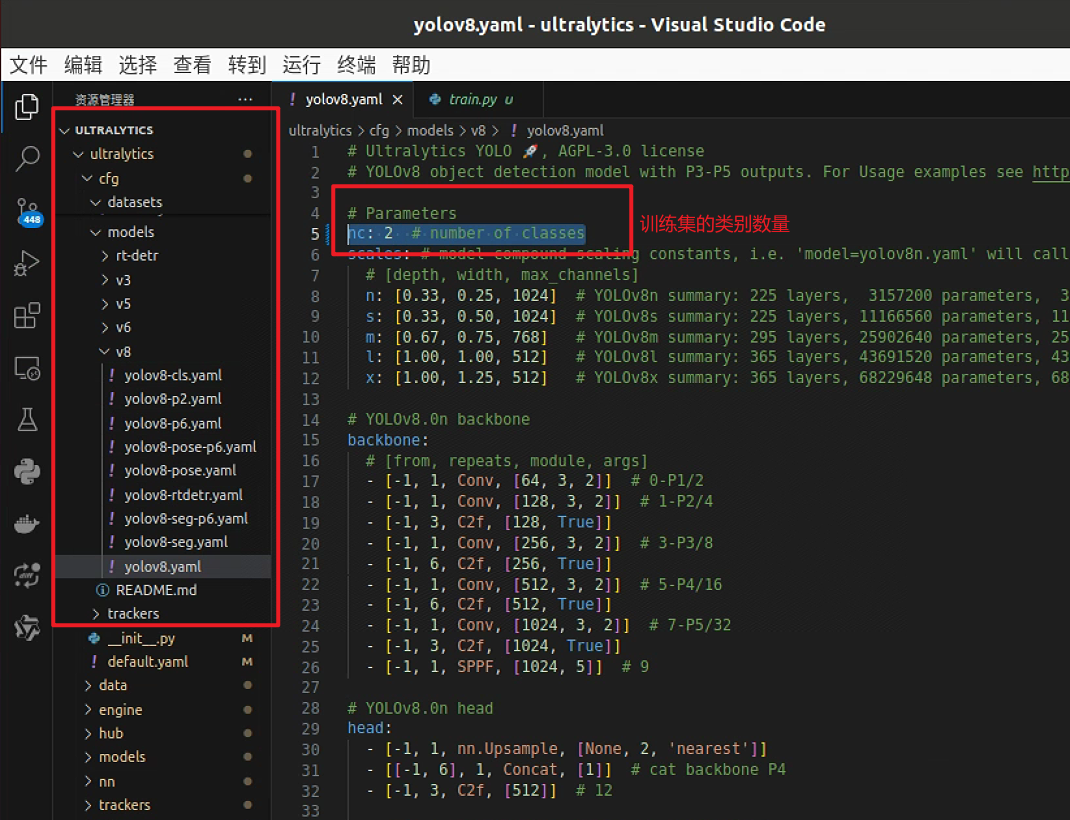The width and height of the screenshot is (1070, 820).
Task: Open the 终端 menu
Action: click(357, 65)
